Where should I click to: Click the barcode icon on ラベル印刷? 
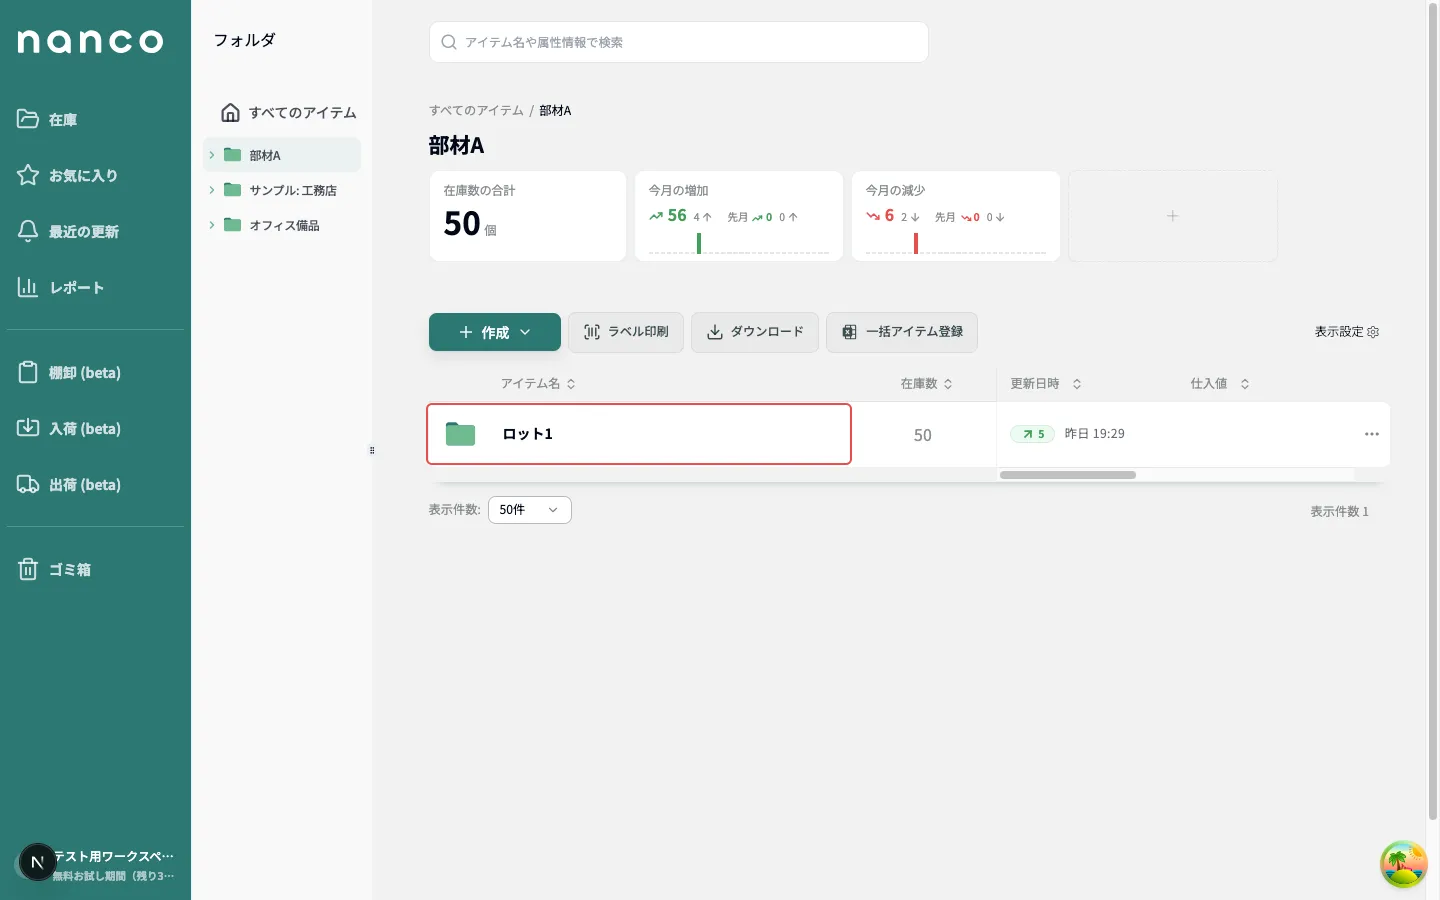pos(592,332)
